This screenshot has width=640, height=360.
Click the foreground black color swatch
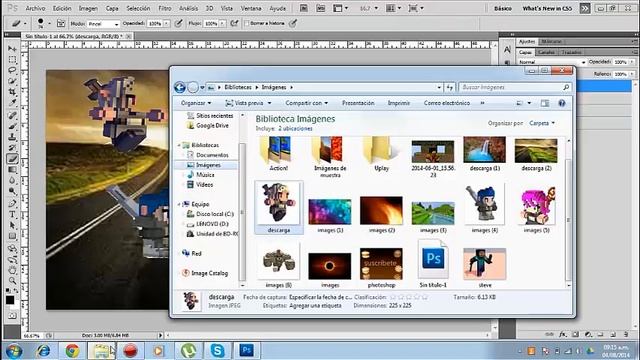[x=10, y=300]
